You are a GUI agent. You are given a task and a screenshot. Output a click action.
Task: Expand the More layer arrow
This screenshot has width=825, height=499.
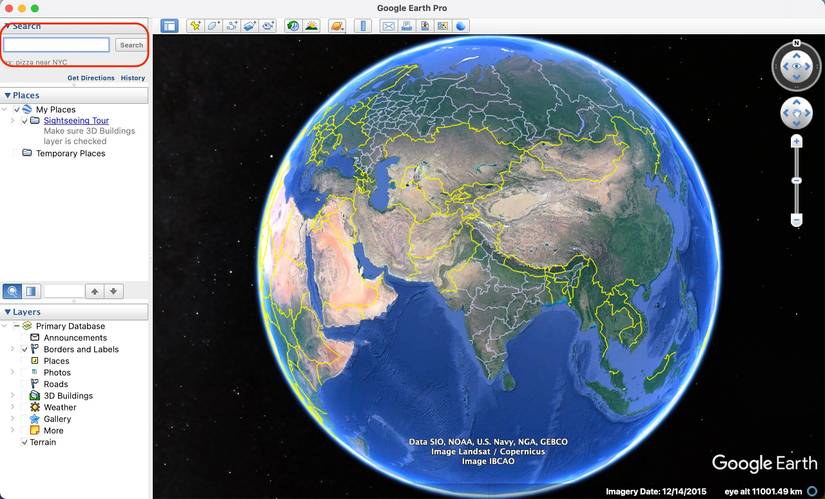coord(13,431)
